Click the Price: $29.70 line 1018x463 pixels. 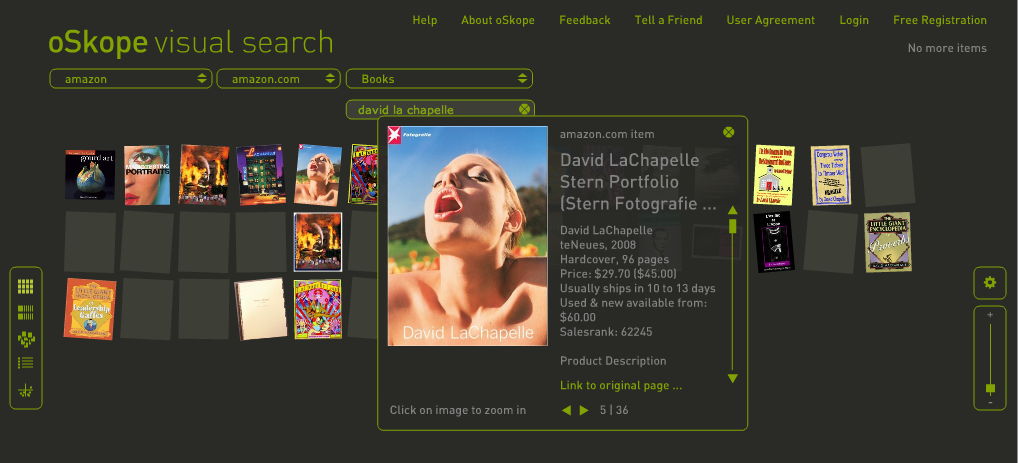click(618, 274)
